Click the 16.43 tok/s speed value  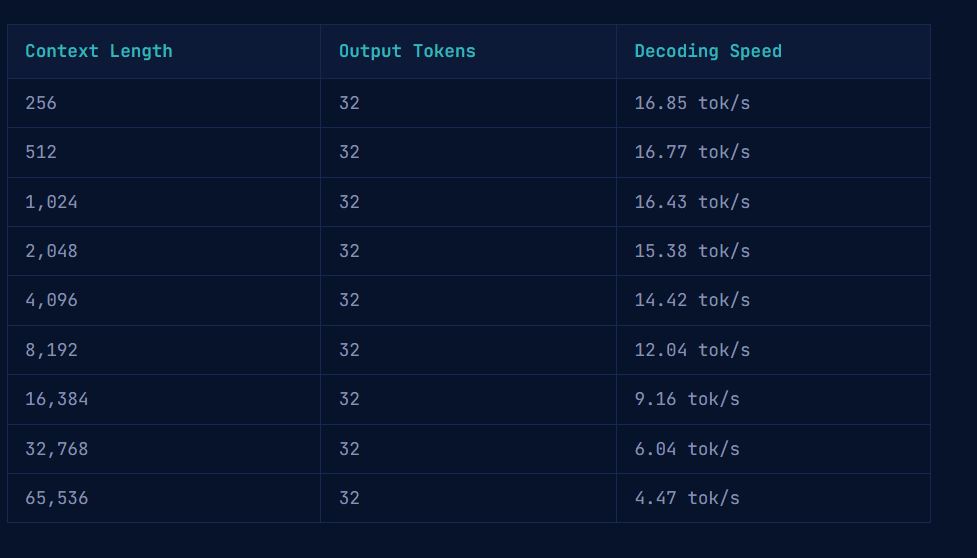pos(692,202)
